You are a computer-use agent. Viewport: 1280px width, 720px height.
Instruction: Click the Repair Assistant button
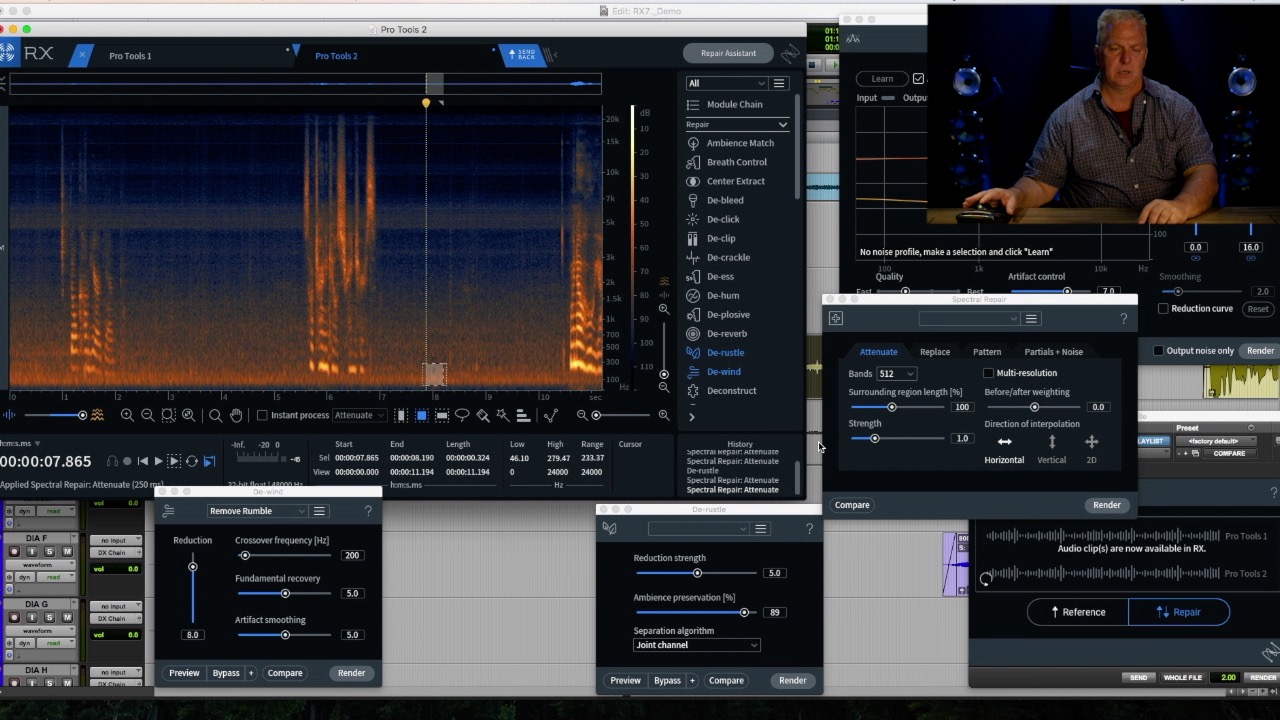pyautogui.click(x=728, y=53)
